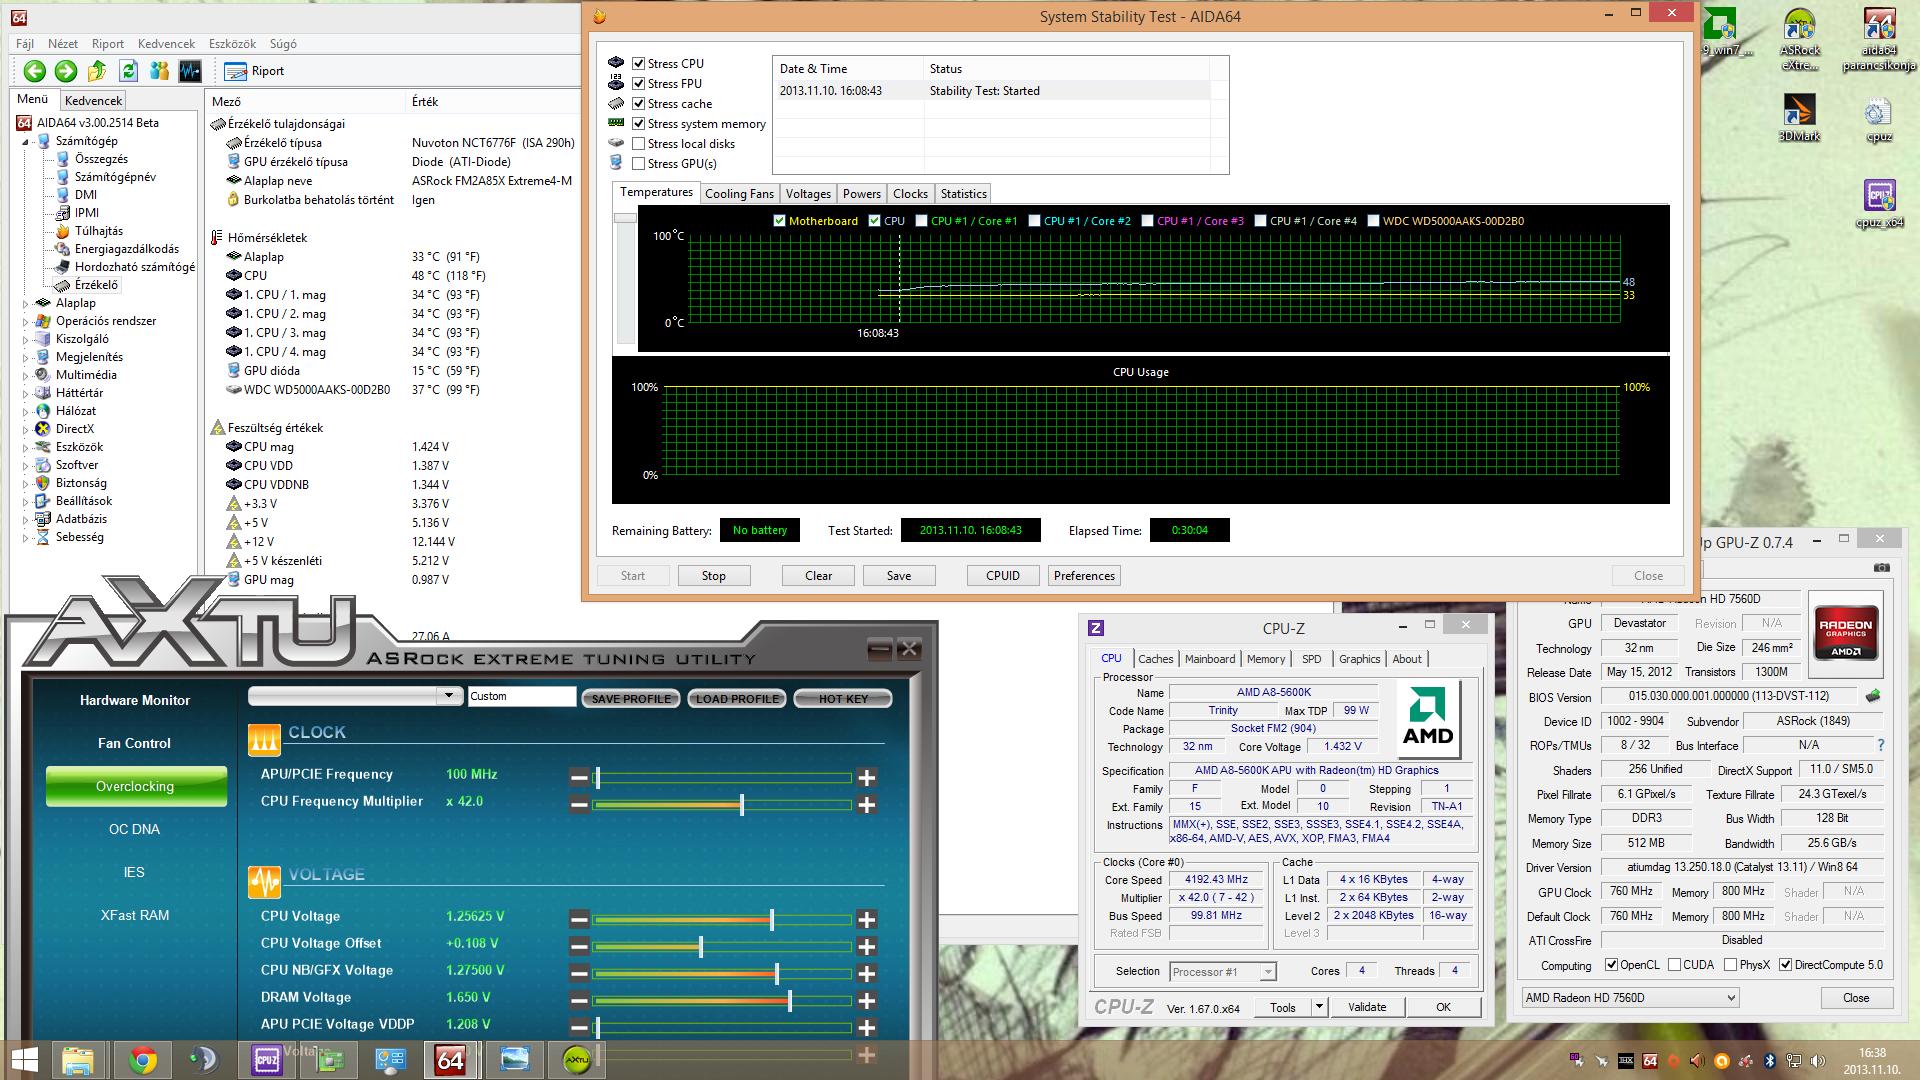The image size is (1920, 1080).
Task: Click CPU Frequency Multiplier slider handle
Action: click(x=741, y=805)
